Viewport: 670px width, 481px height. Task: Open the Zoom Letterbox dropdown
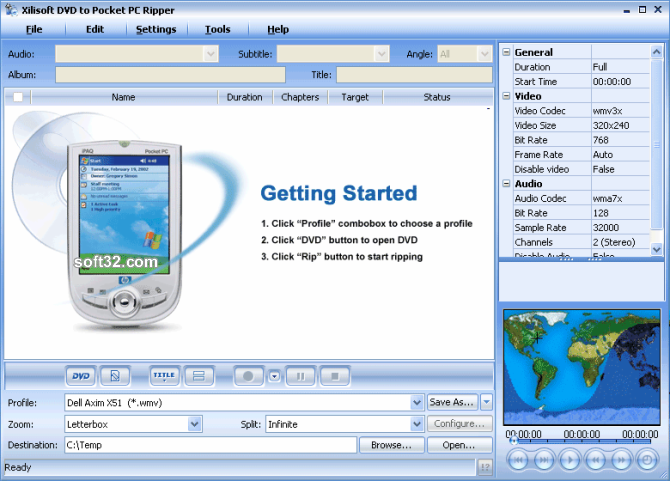coord(194,424)
